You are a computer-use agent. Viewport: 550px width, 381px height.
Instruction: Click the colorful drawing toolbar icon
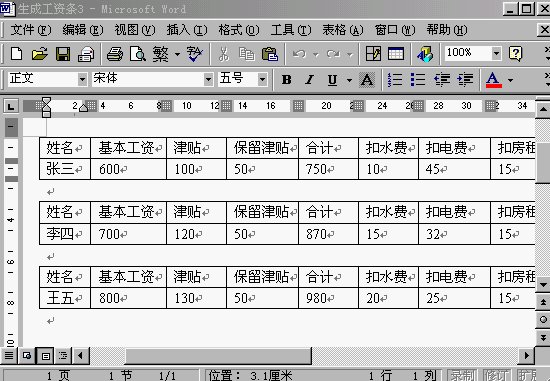click(x=425, y=54)
